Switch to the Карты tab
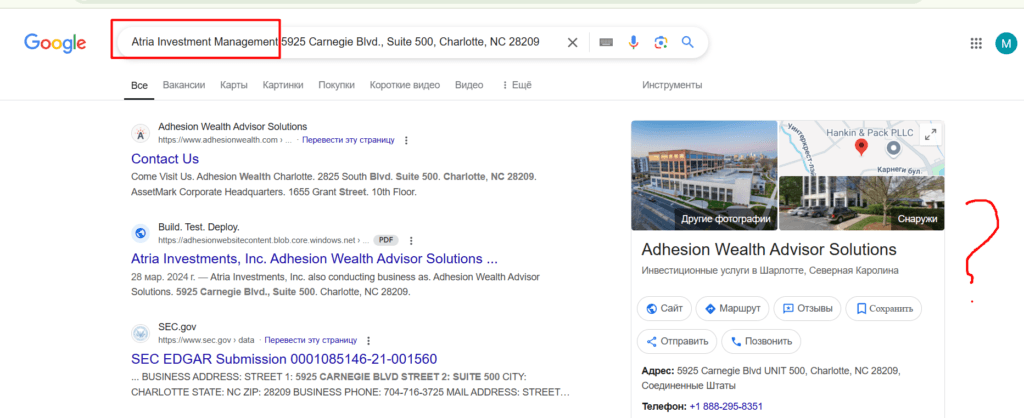 (x=234, y=85)
